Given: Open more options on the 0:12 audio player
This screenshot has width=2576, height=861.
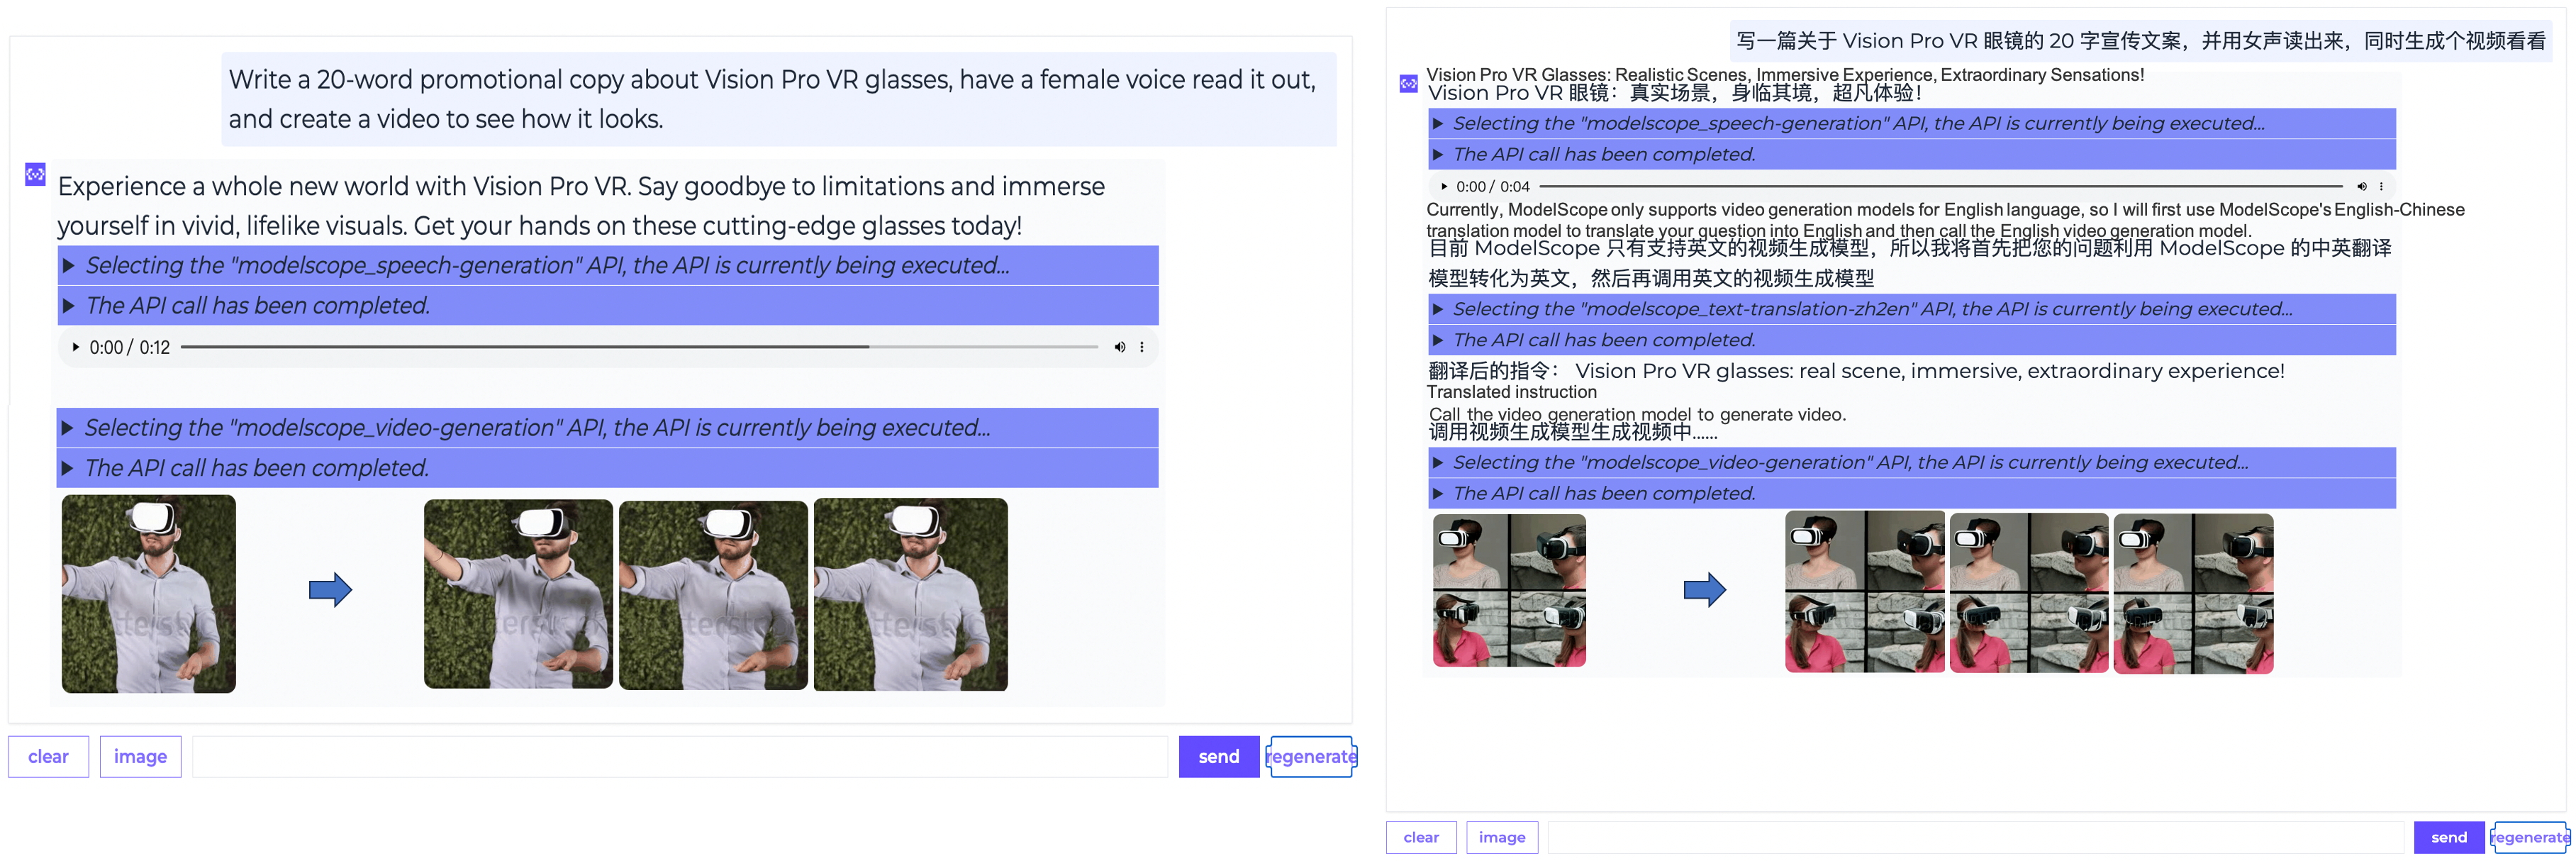Looking at the screenshot, I should click(1142, 347).
